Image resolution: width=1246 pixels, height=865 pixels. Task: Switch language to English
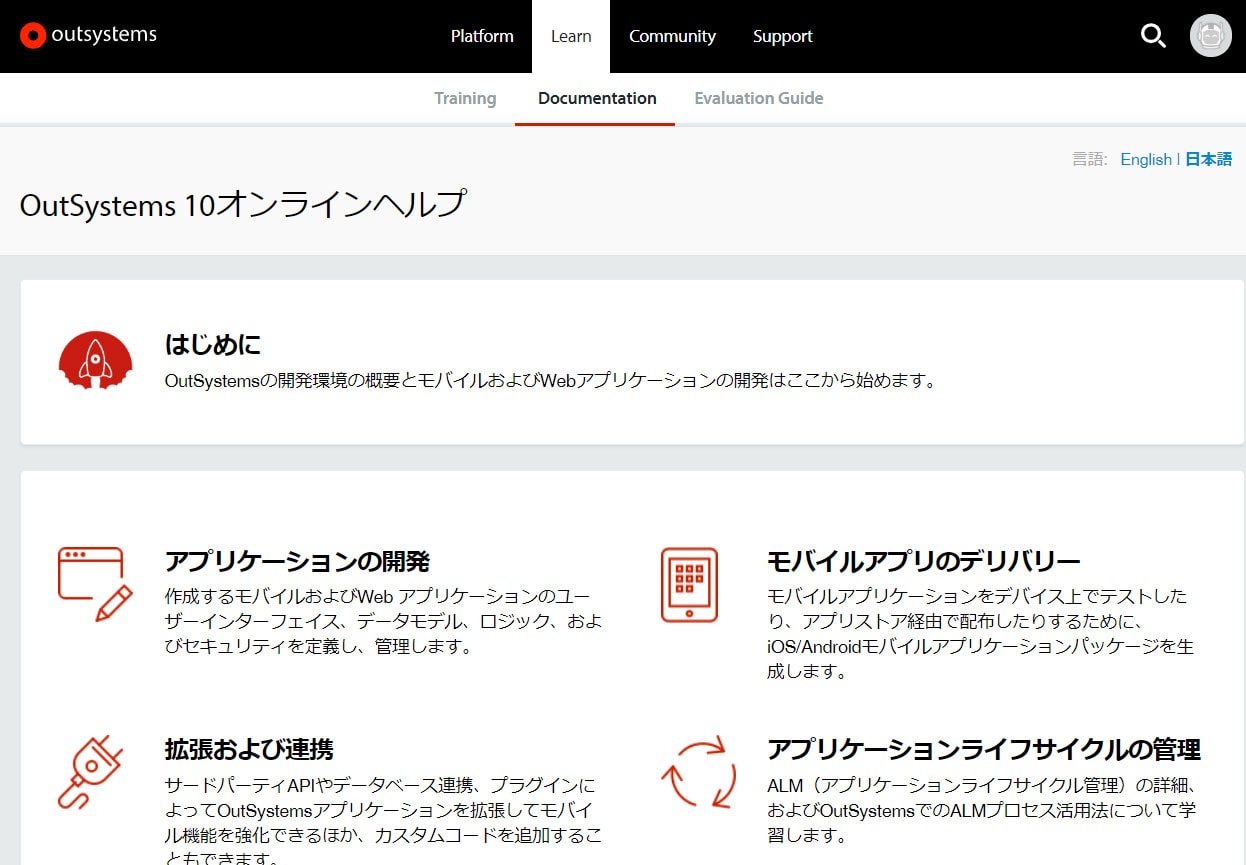tap(1146, 159)
